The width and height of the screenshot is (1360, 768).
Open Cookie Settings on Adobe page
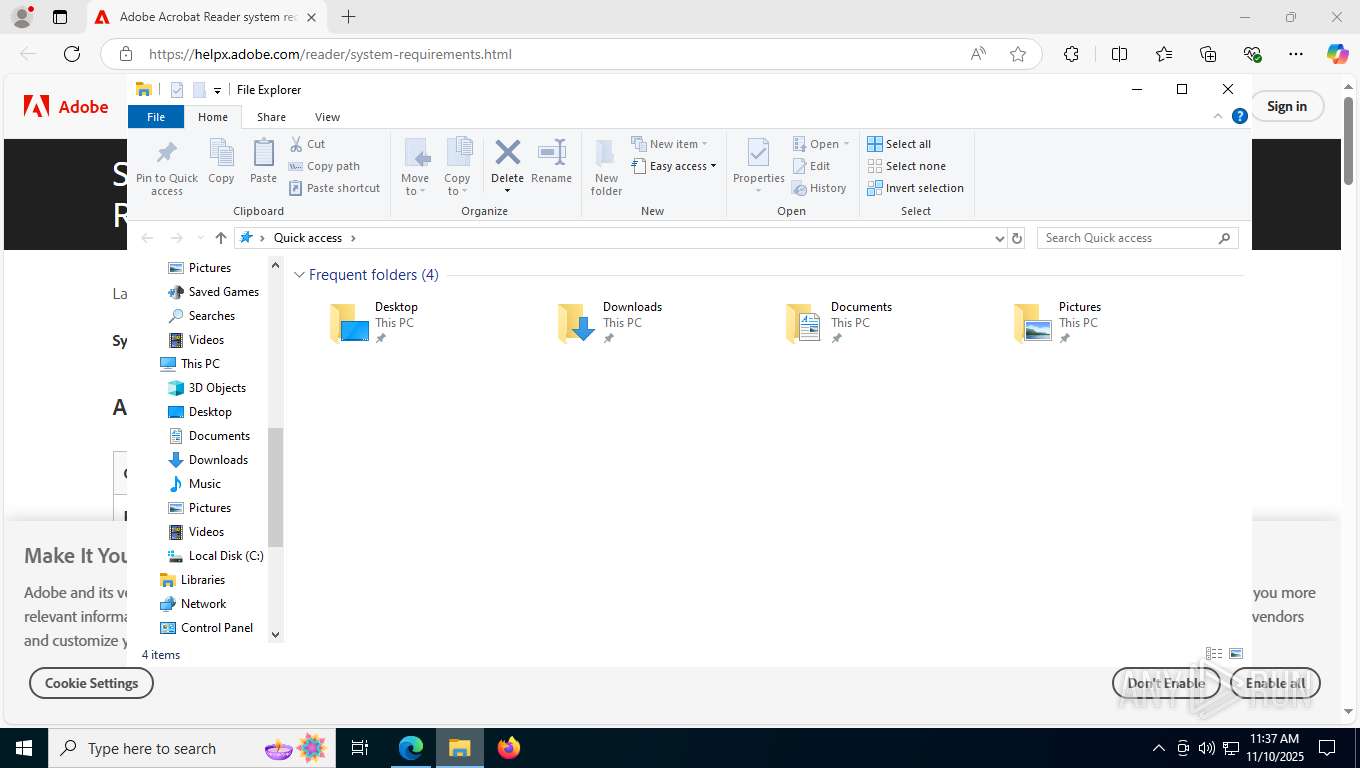pyautogui.click(x=91, y=683)
